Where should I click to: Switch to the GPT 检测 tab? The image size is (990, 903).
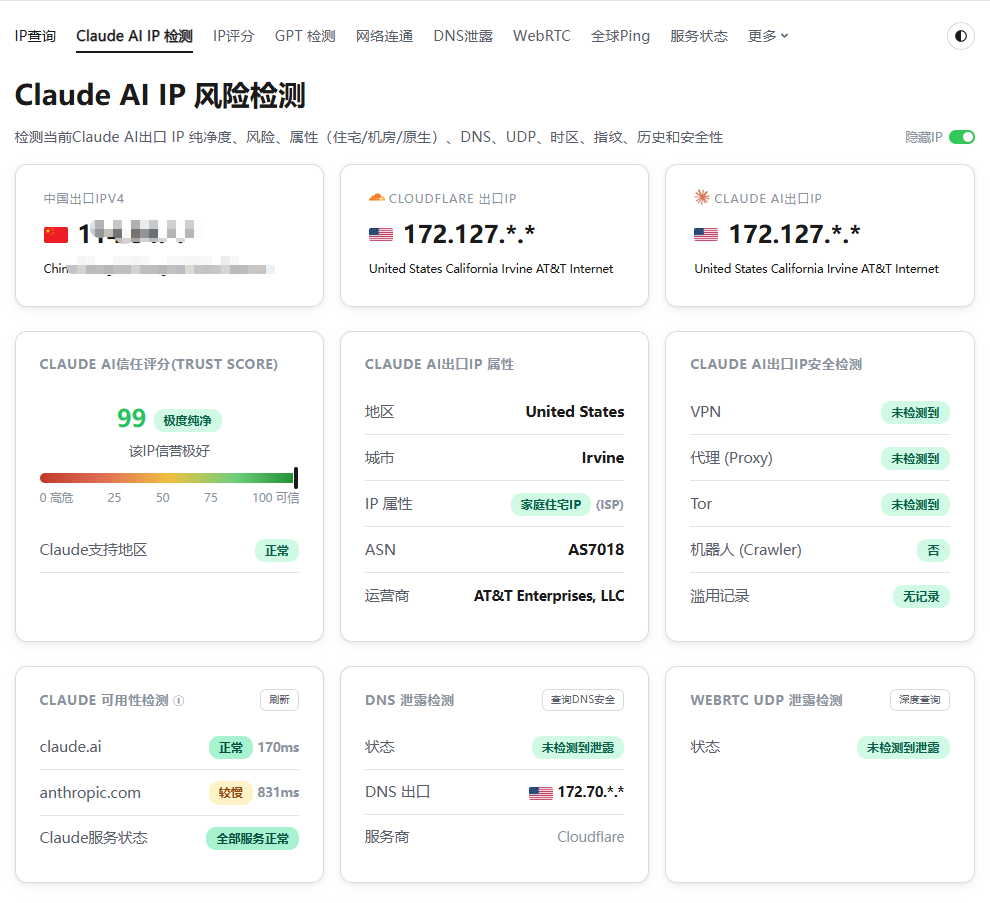pos(305,36)
